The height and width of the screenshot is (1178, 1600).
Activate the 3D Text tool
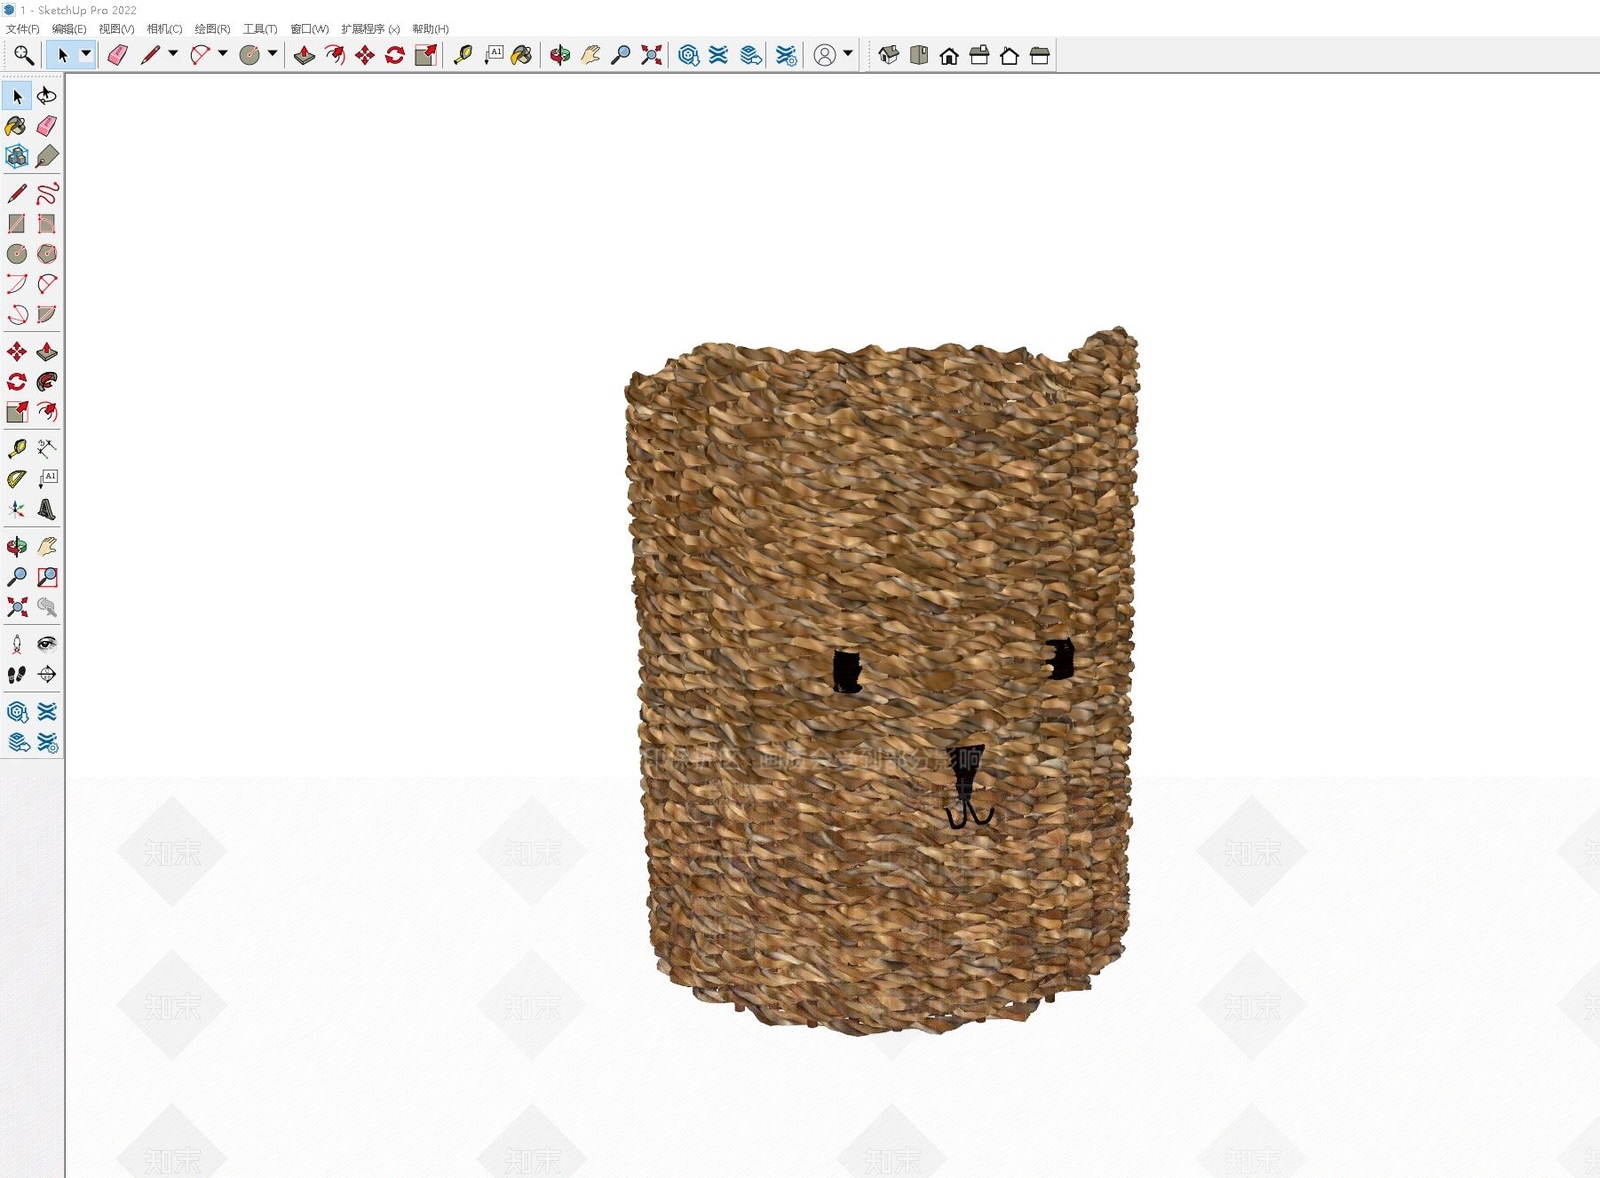[47, 509]
